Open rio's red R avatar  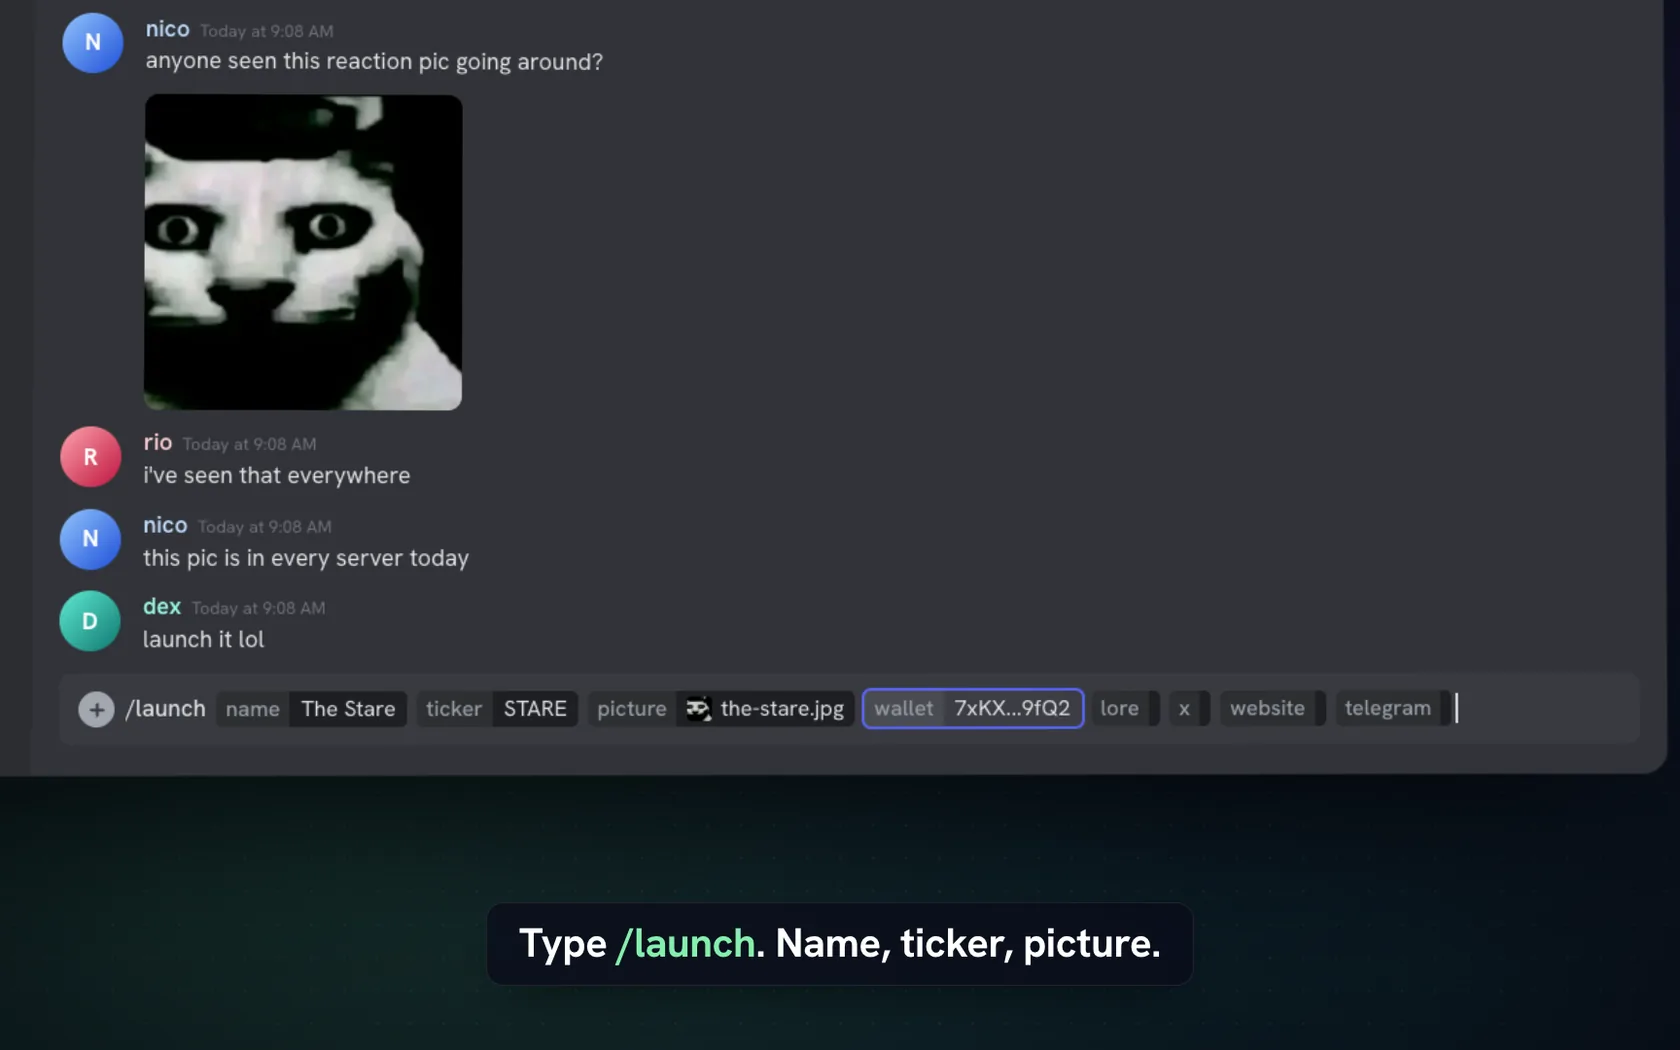coord(90,457)
